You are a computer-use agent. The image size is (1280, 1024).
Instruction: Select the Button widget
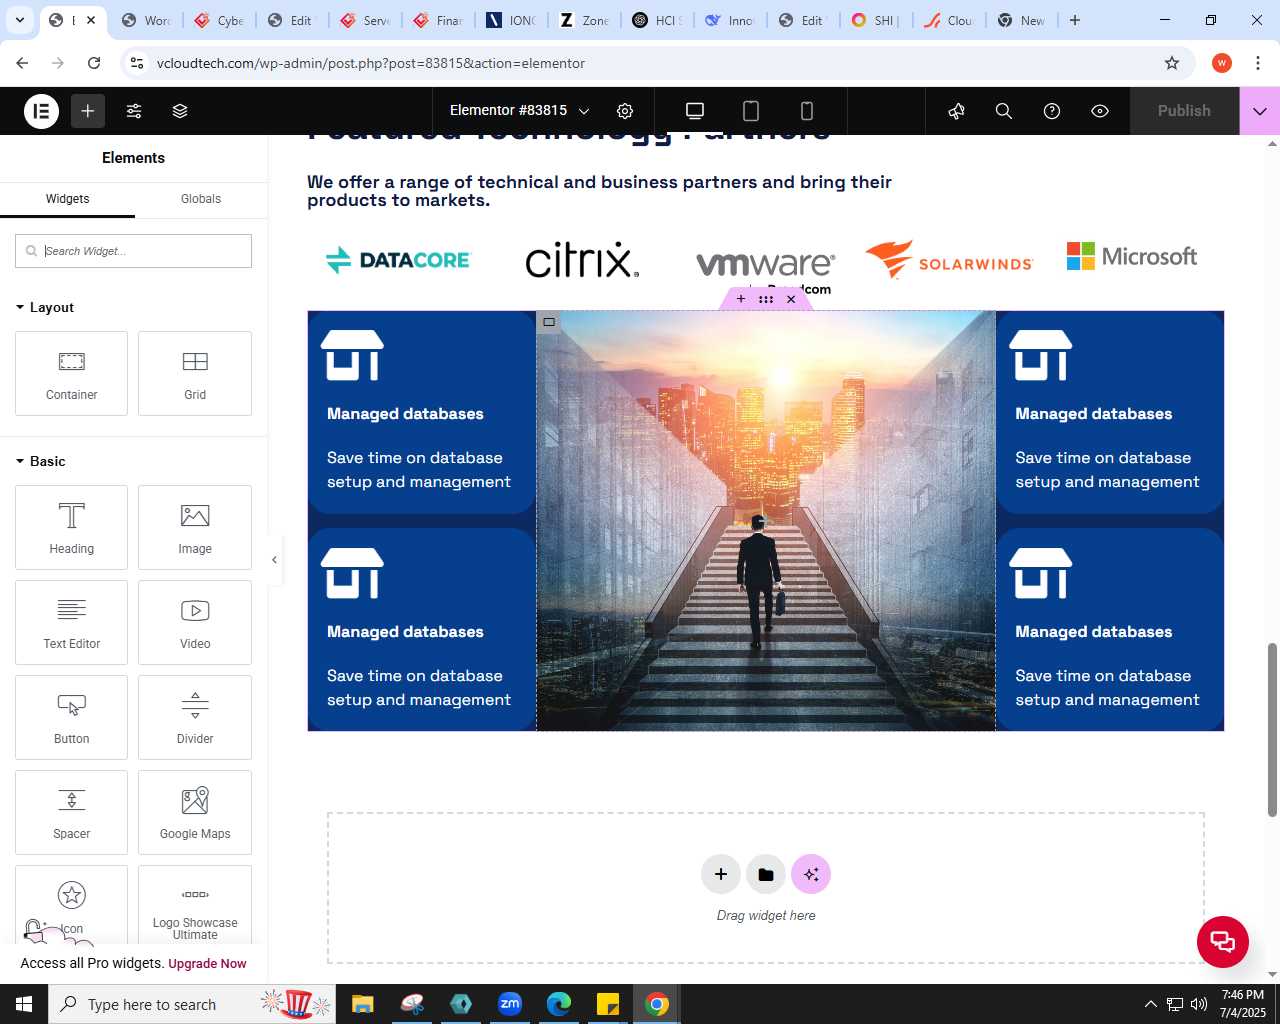point(71,717)
